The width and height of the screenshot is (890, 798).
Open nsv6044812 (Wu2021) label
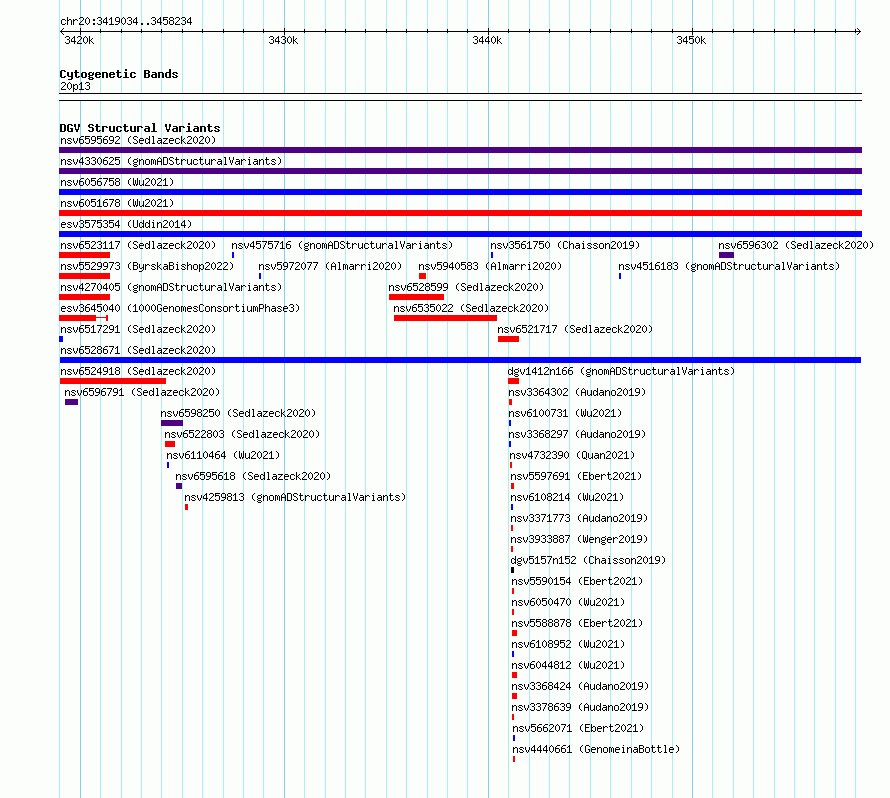[x=568, y=665]
